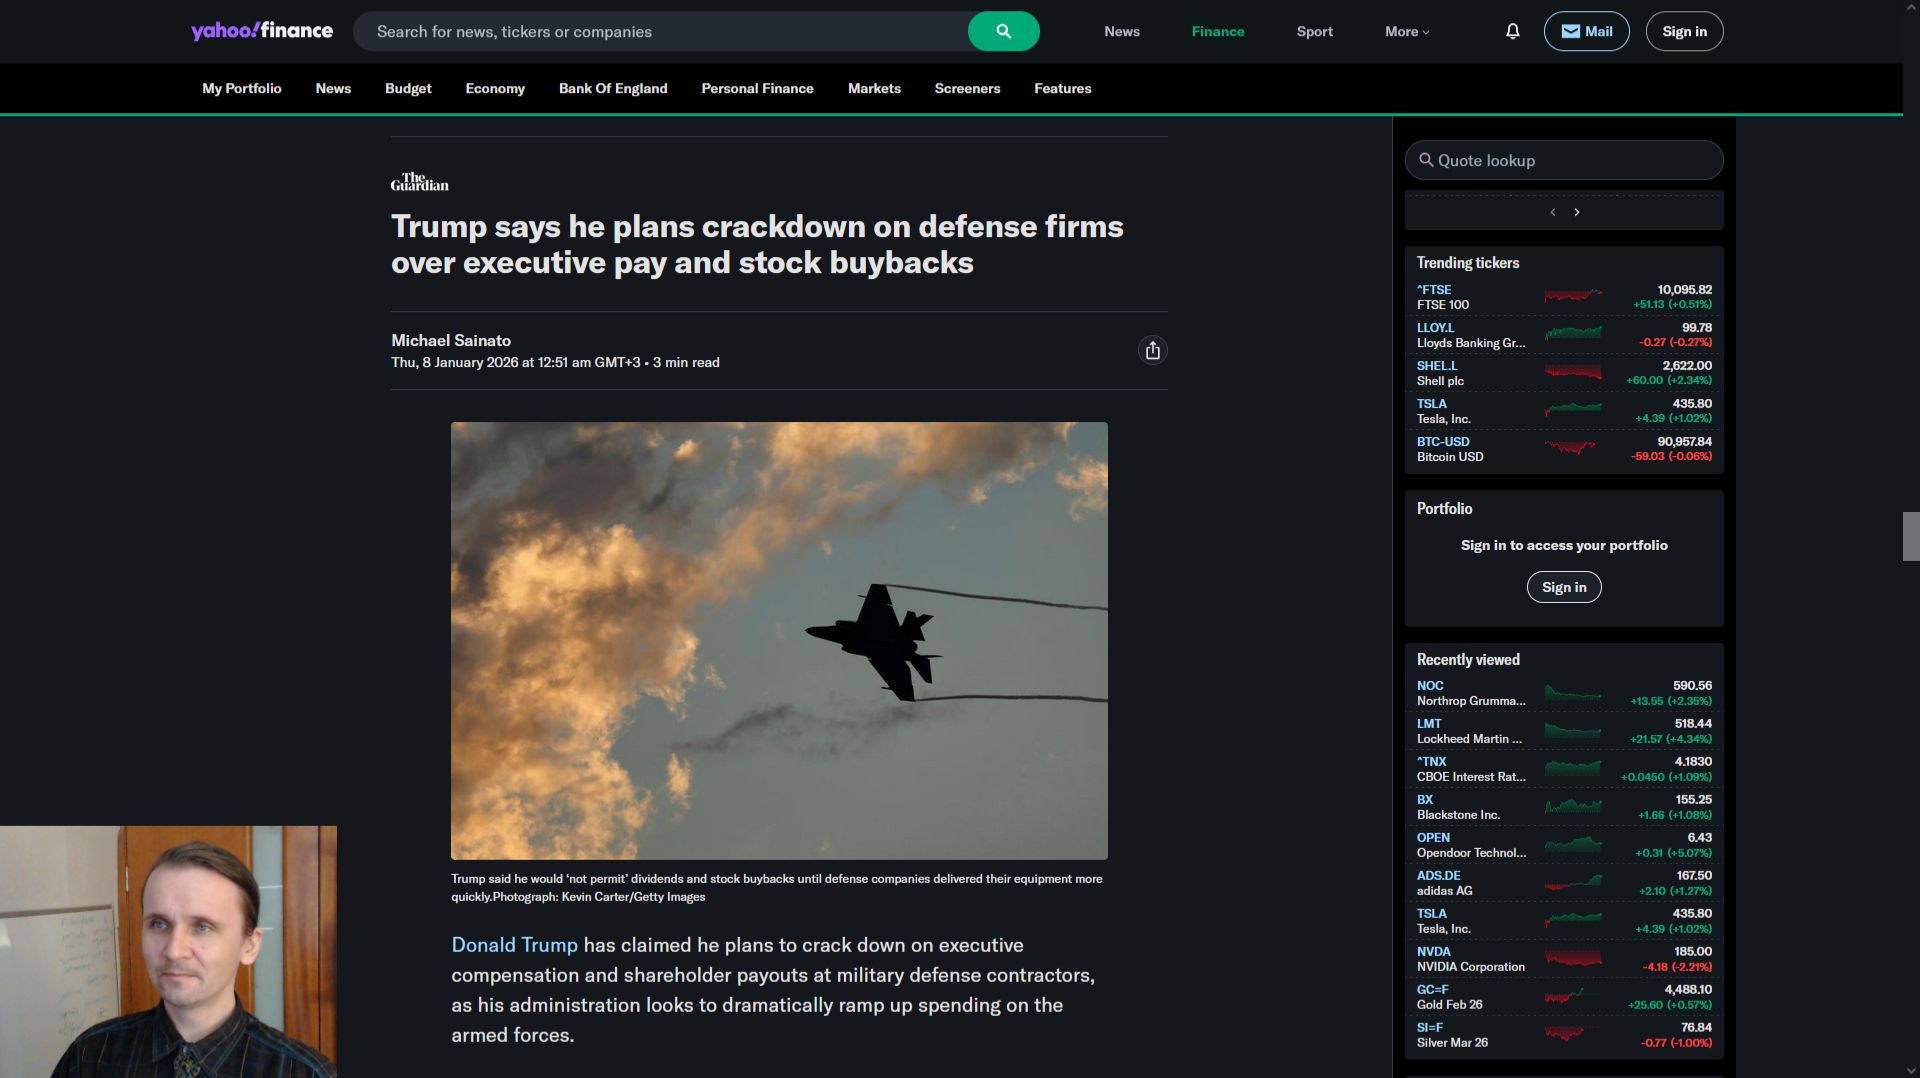Open the Markets tab

pos(874,88)
